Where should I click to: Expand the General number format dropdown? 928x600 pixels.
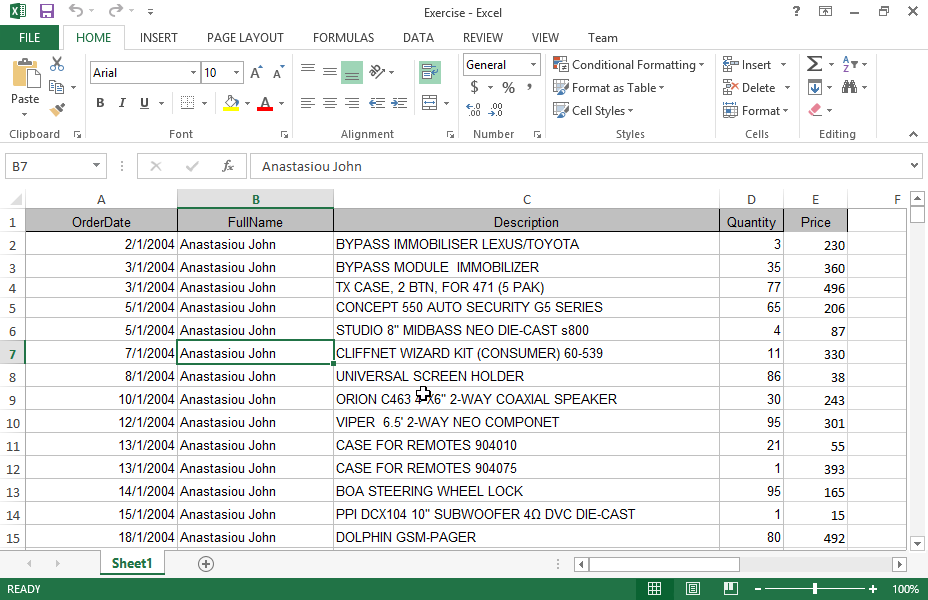pos(533,65)
